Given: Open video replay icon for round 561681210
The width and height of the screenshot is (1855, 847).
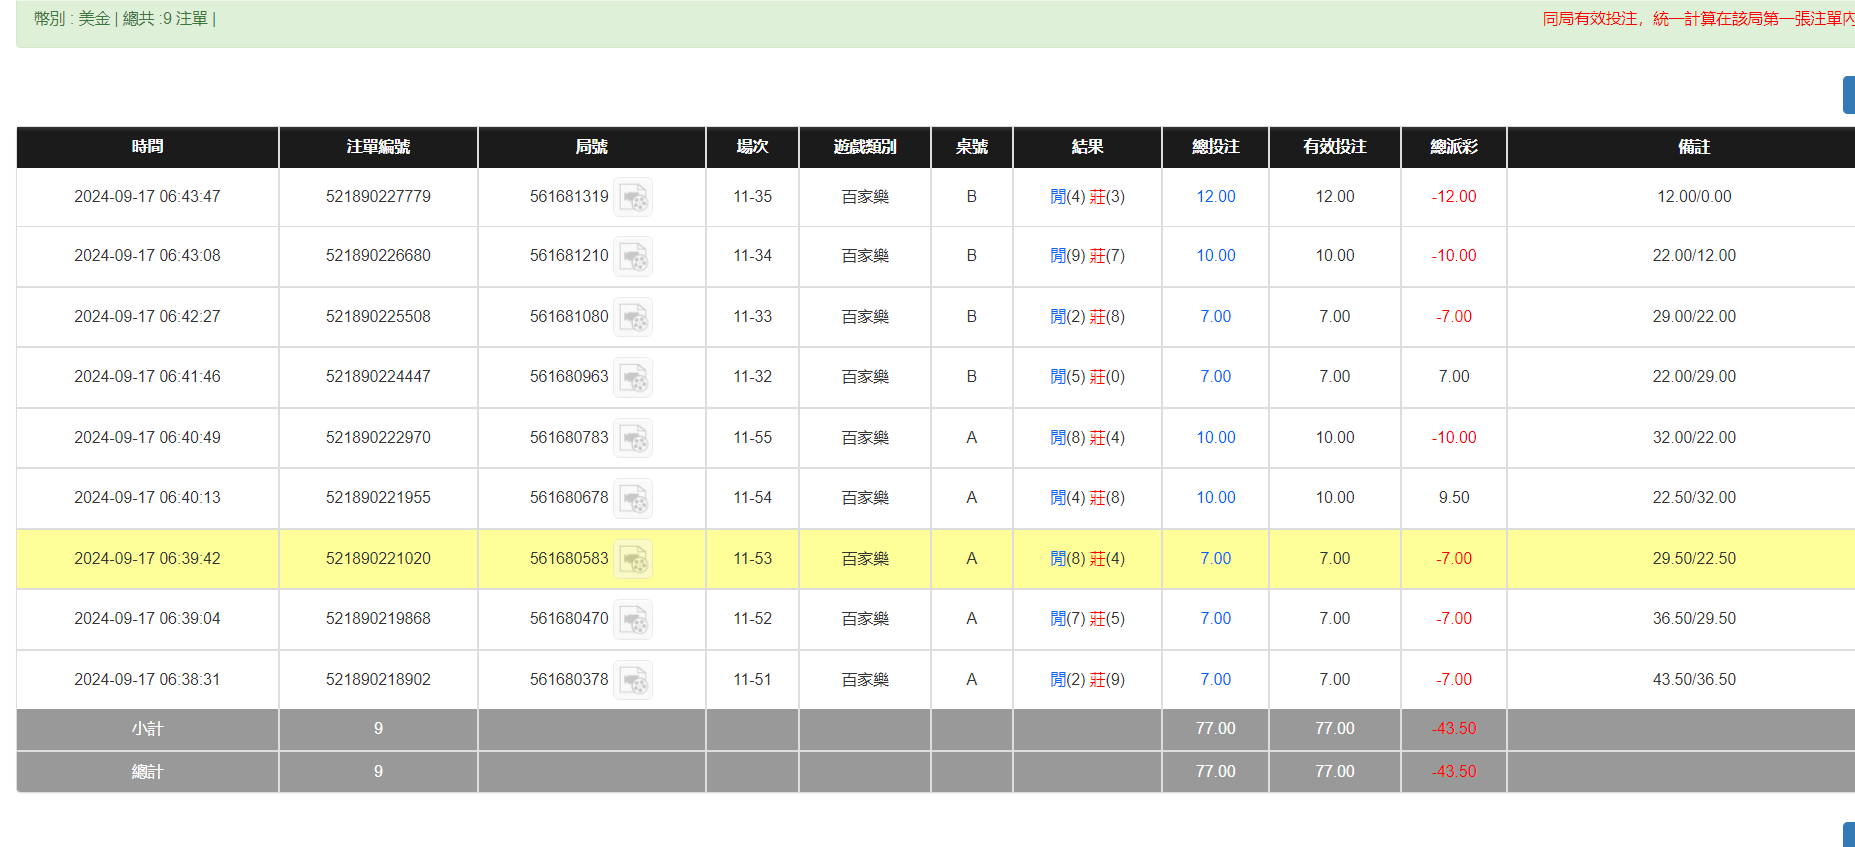Looking at the screenshot, I should pyautogui.click(x=633, y=257).
